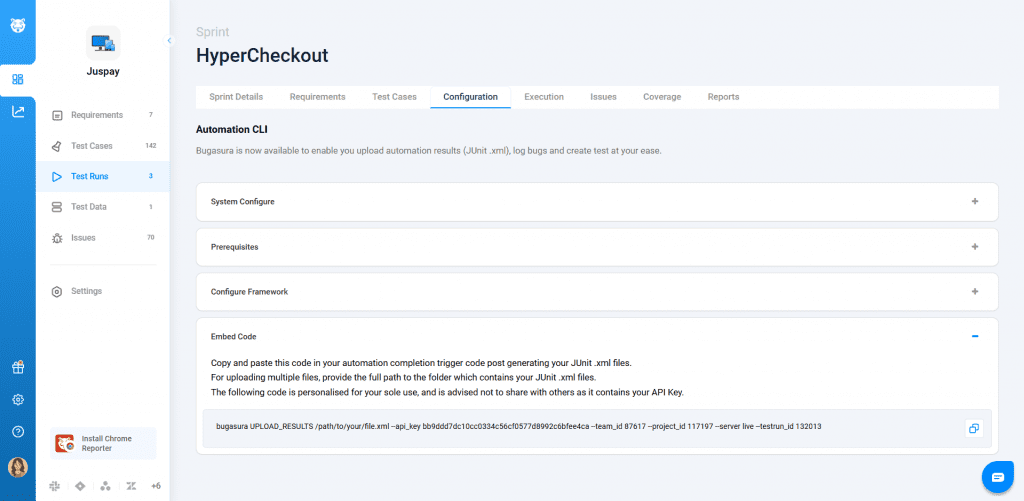Image resolution: width=1024 pixels, height=501 pixels.
Task: Click the Slack integration icon
Action: 55,486
